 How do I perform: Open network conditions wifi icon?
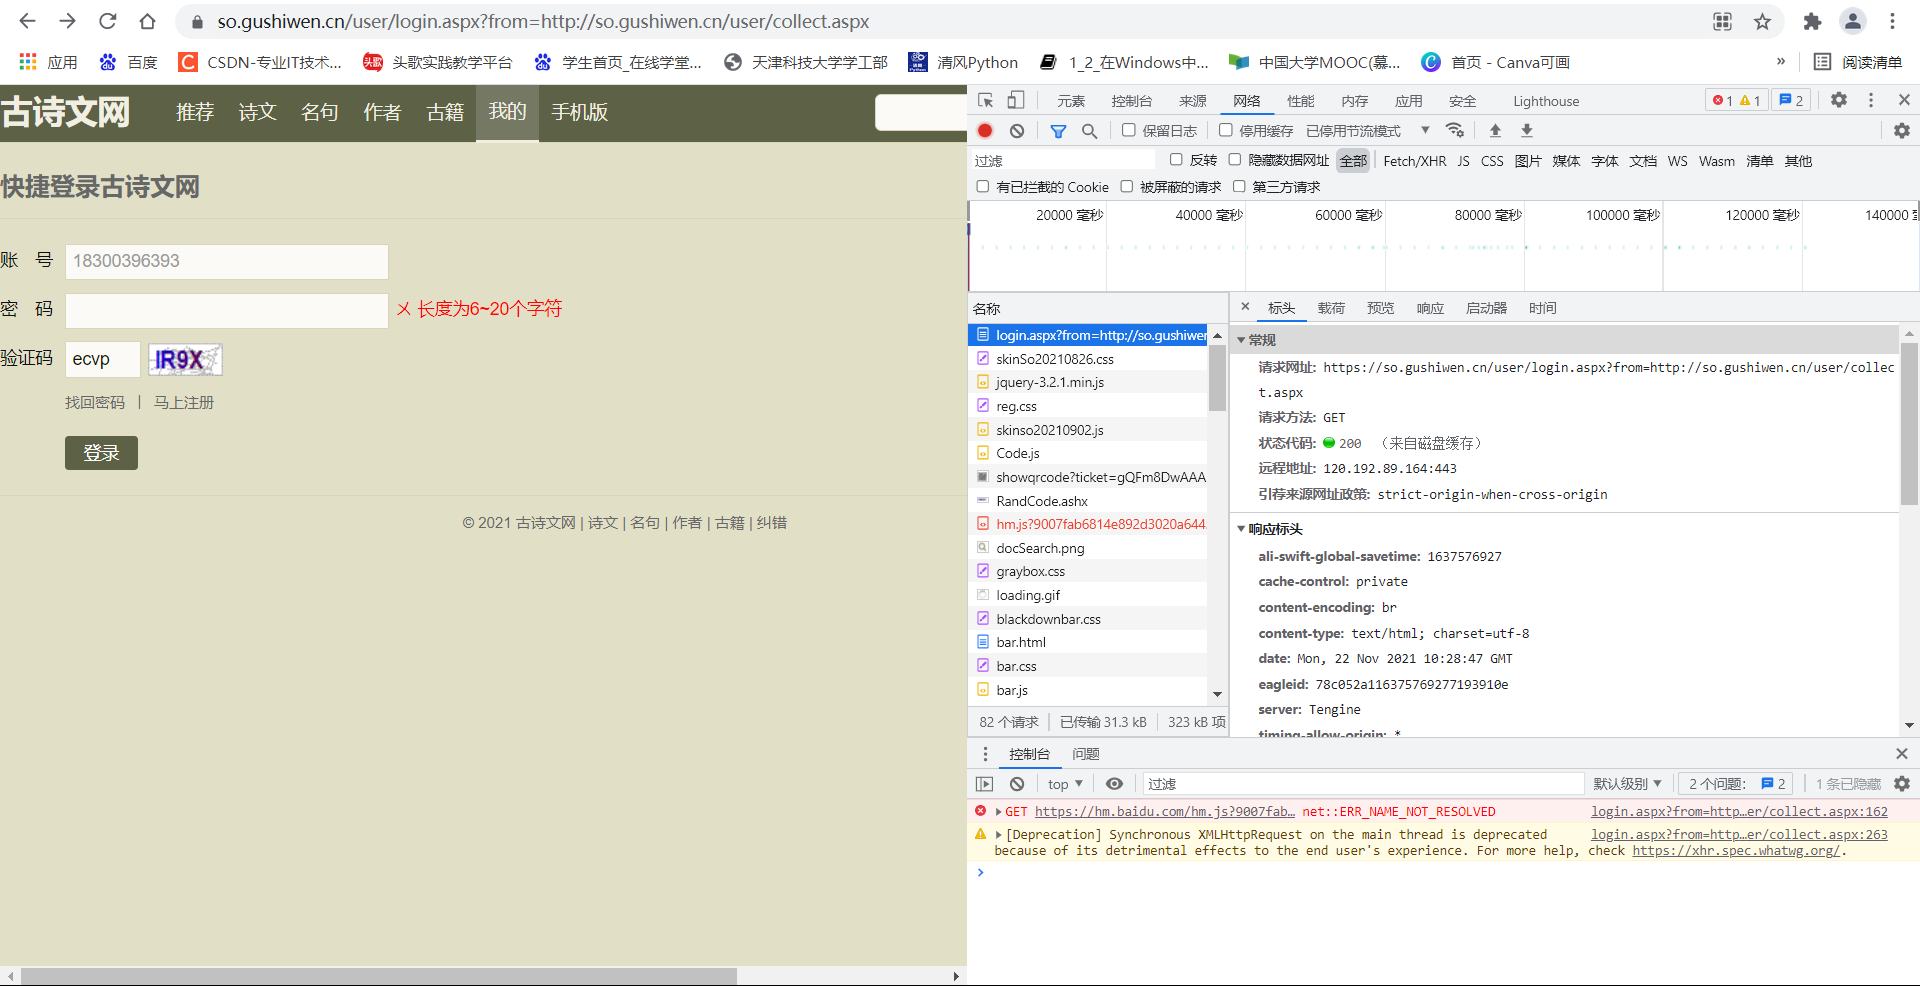click(1455, 130)
